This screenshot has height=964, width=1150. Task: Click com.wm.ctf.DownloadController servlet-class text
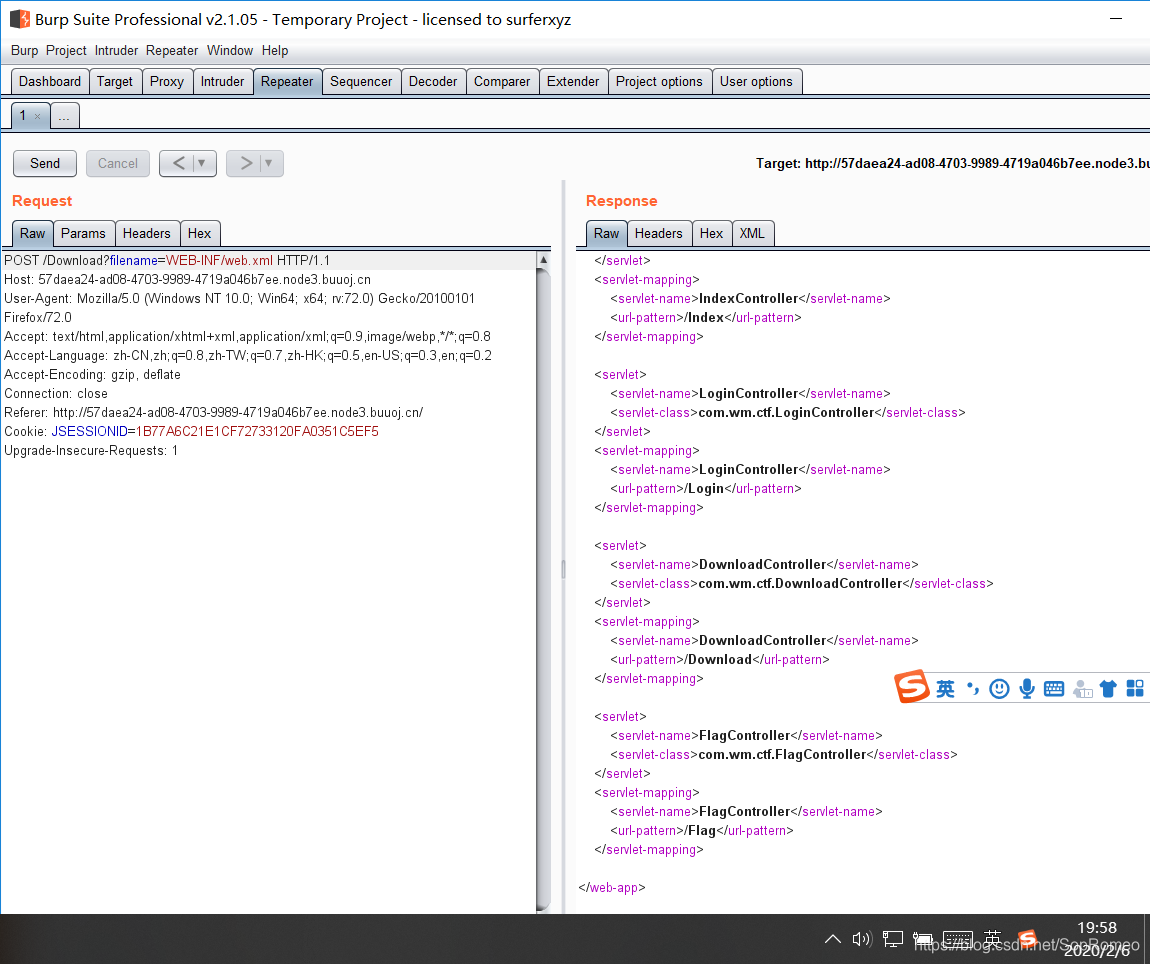800,583
